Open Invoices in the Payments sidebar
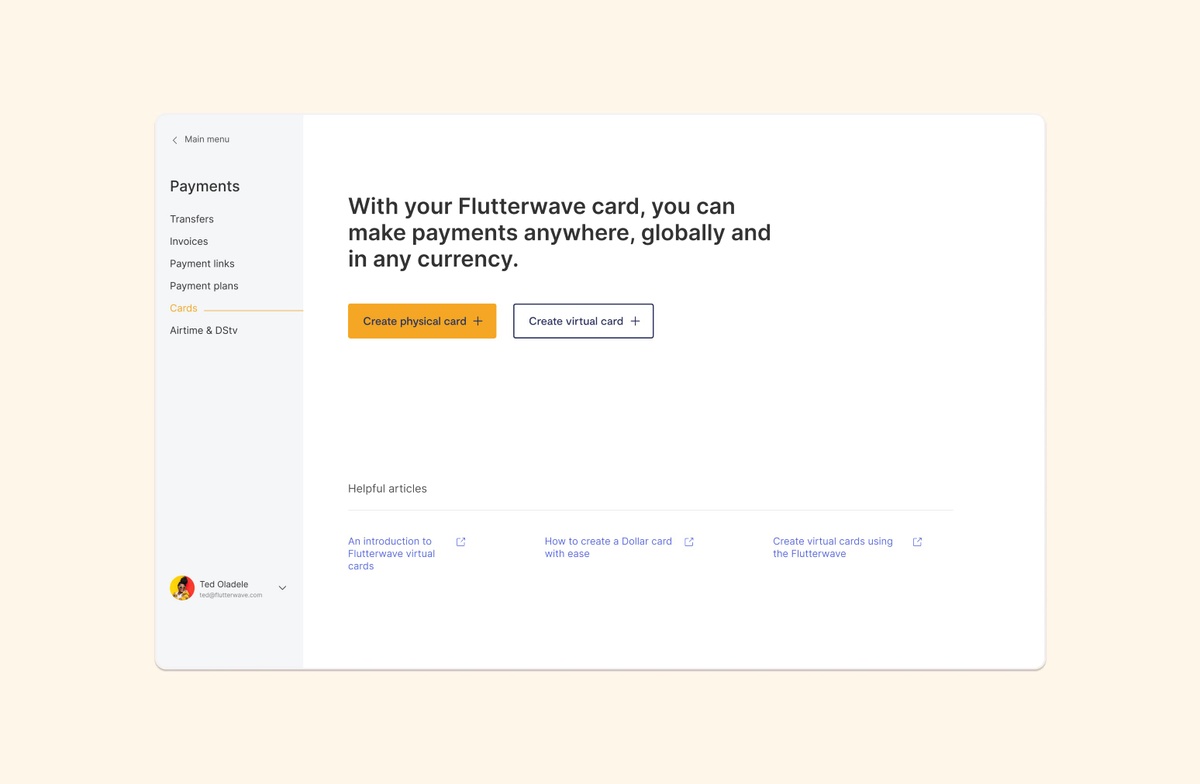 pos(189,241)
